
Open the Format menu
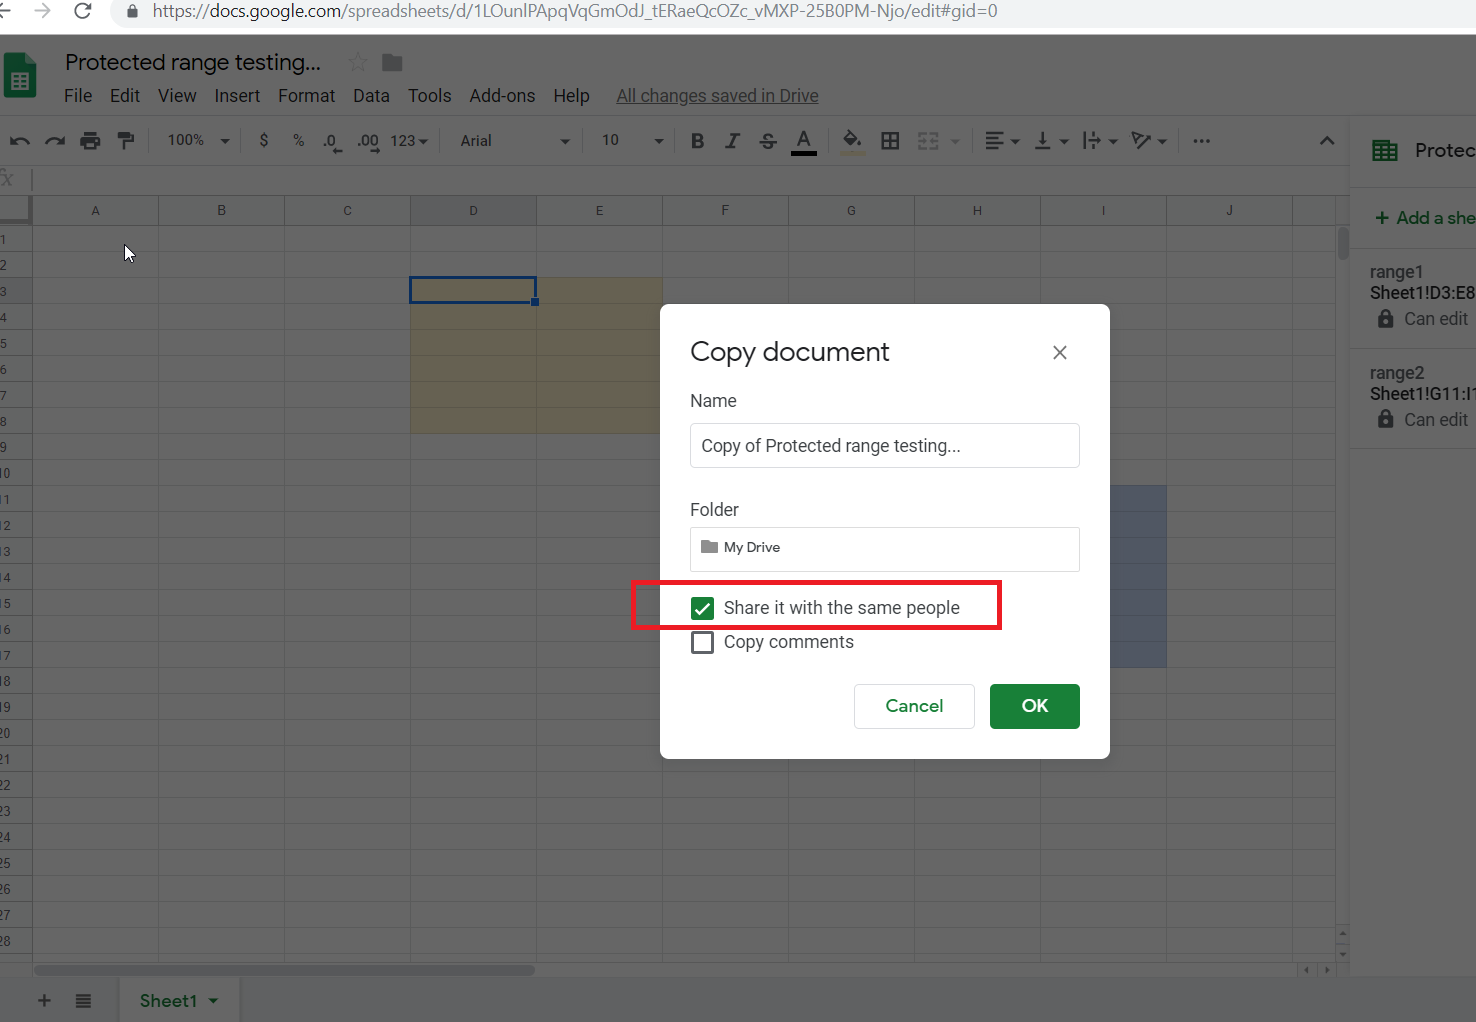tap(306, 95)
